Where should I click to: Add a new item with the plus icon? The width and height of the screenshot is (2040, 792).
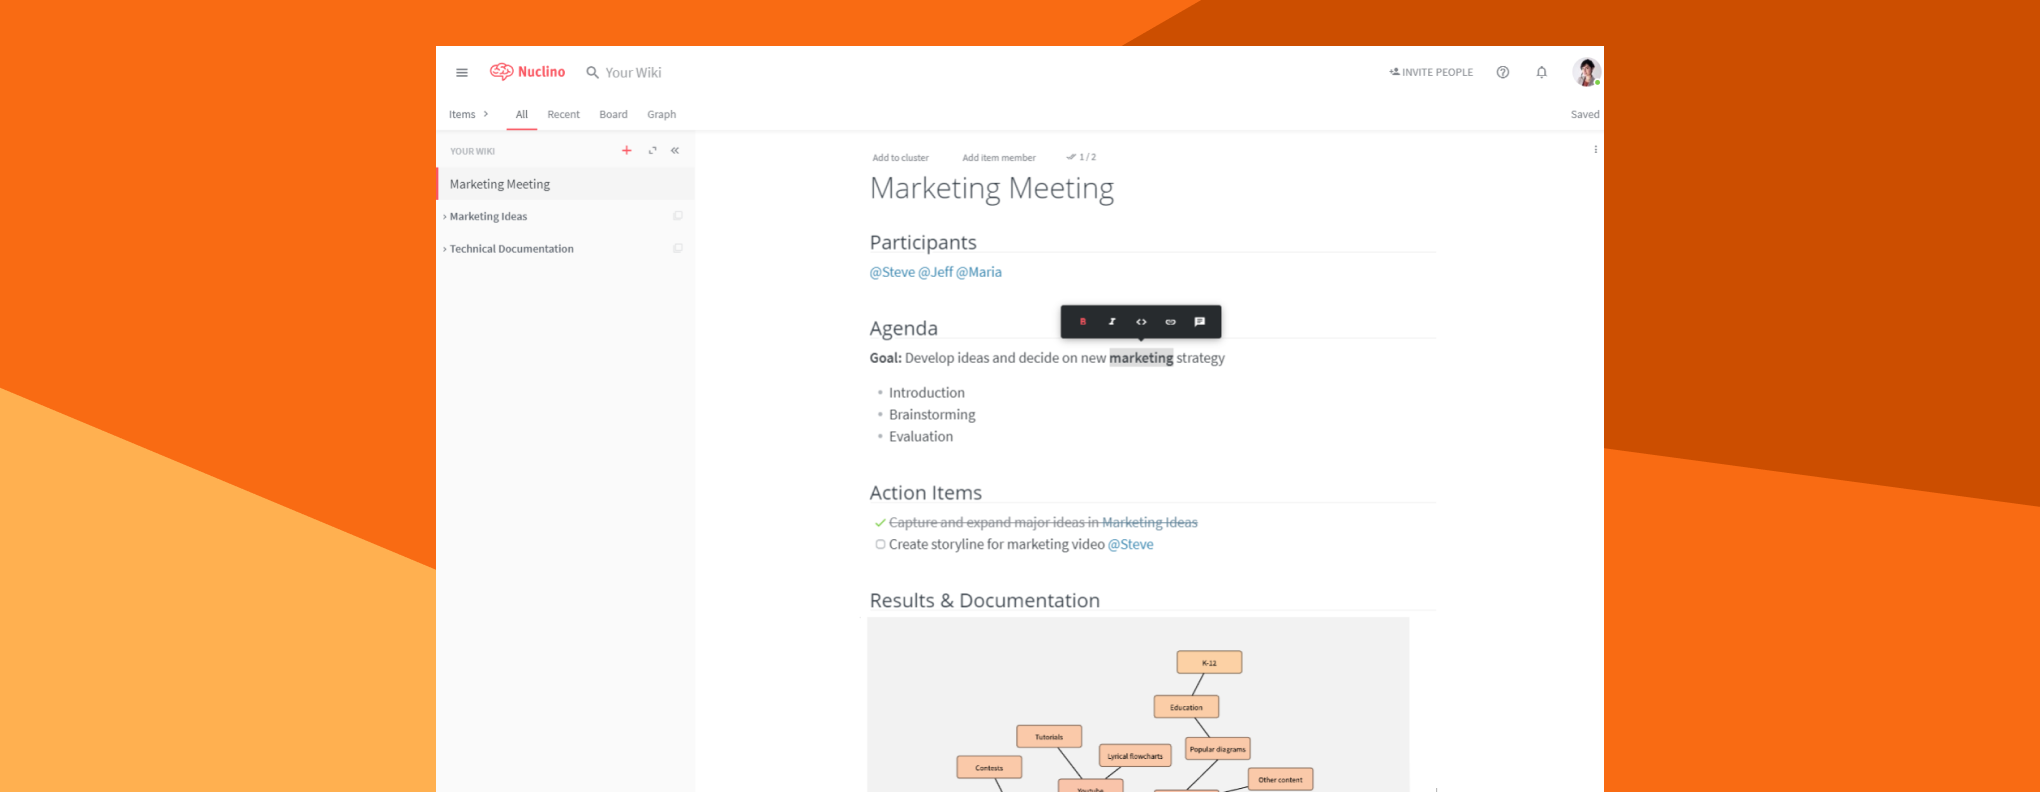pos(627,150)
